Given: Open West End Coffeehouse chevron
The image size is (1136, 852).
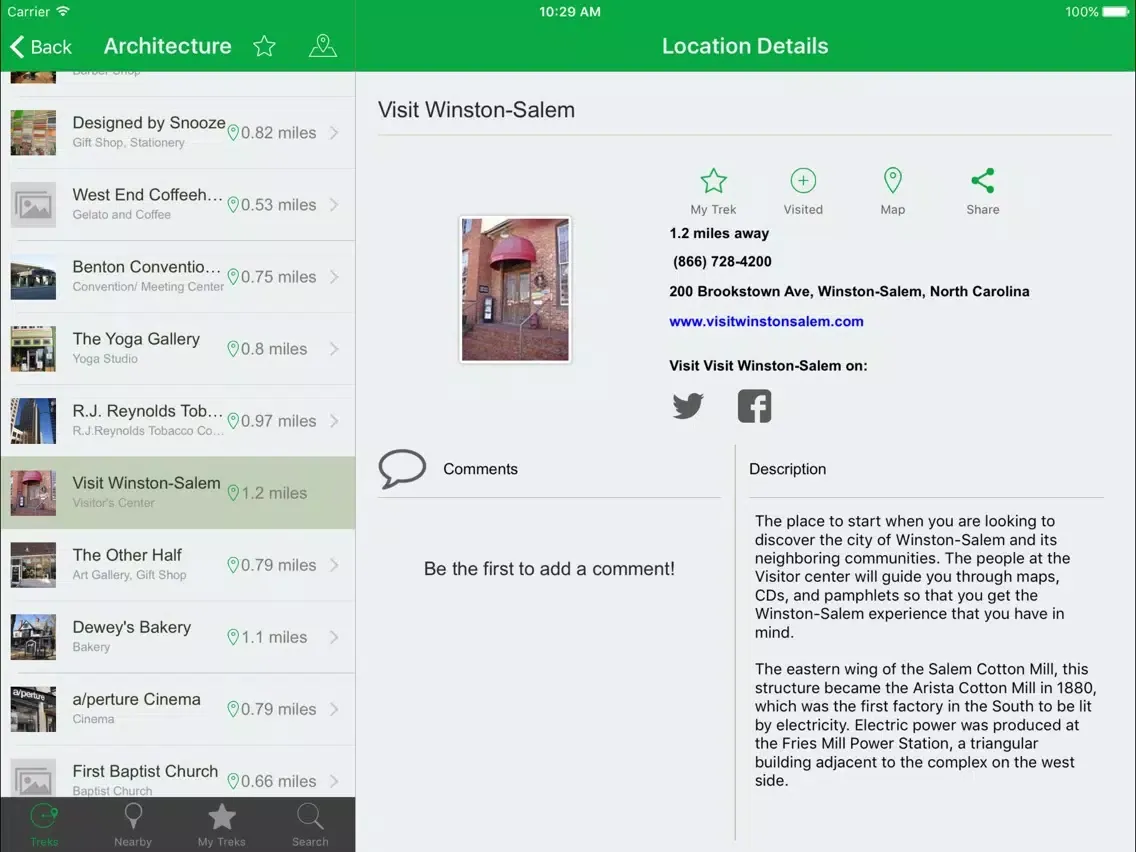Looking at the screenshot, I should (x=334, y=204).
